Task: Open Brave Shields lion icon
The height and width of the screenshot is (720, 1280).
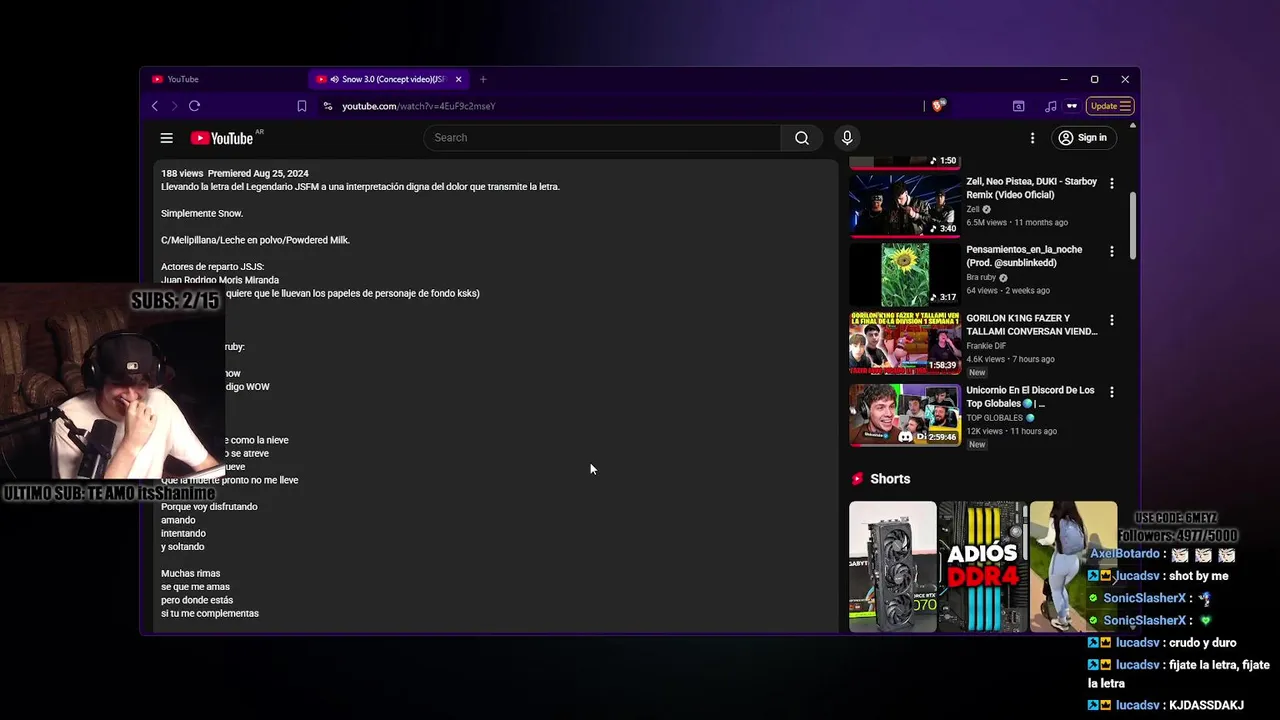Action: pyautogui.click(x=938, y=105)
